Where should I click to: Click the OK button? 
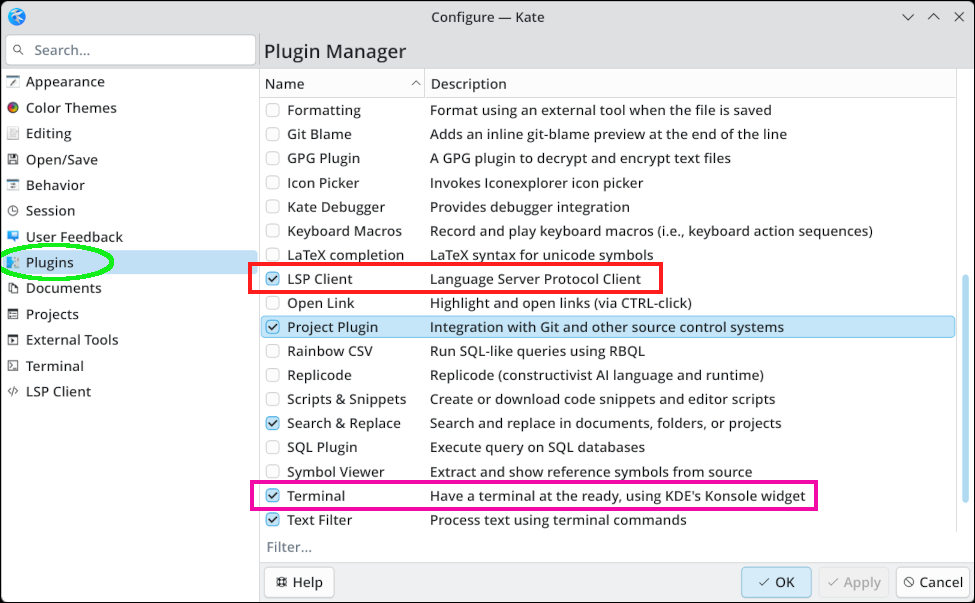[x=776, y=582]
